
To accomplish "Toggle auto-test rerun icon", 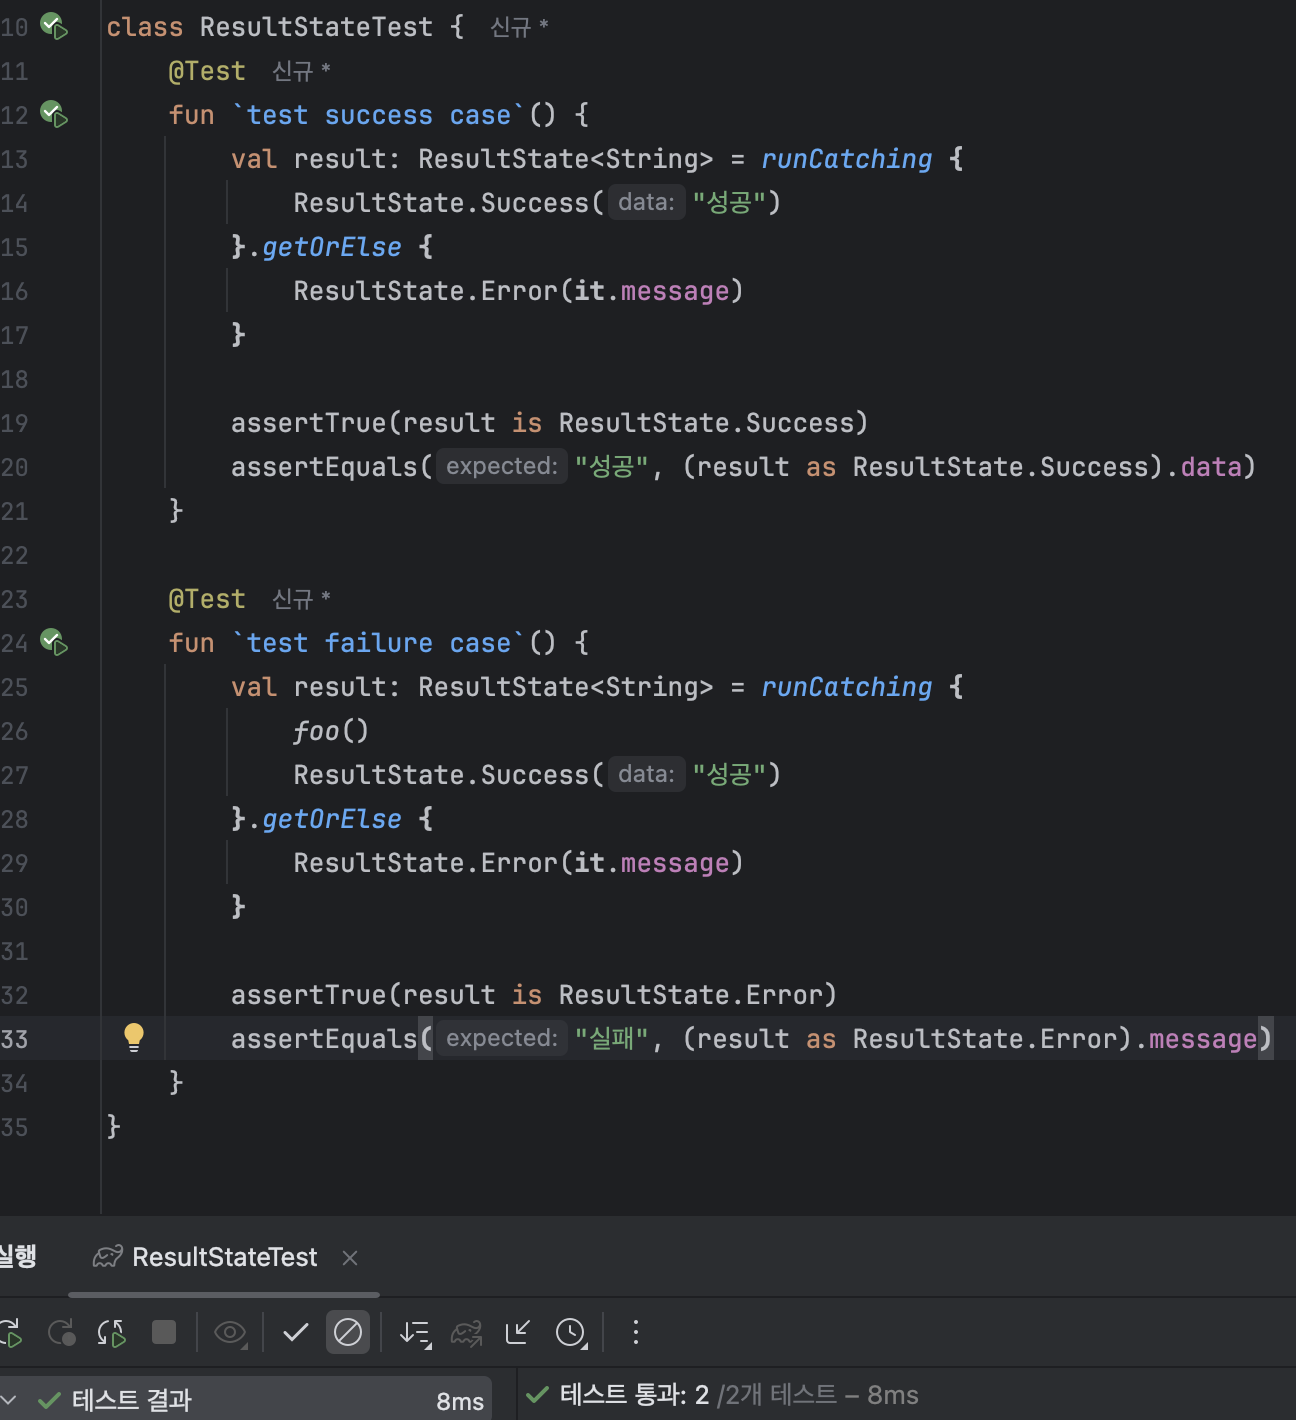I will tap(112, 1332).
